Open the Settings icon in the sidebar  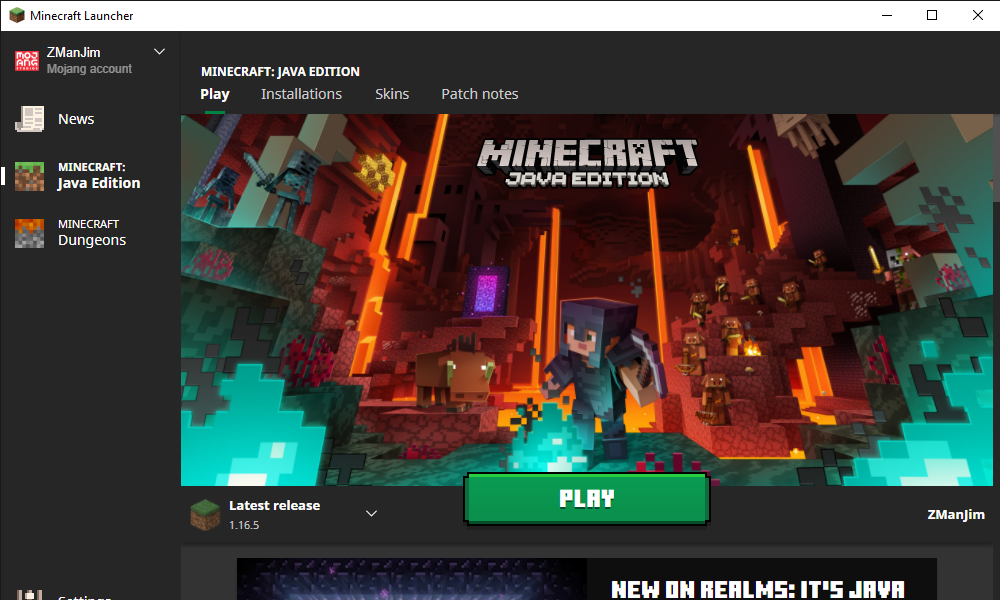[x=29, y=594]
